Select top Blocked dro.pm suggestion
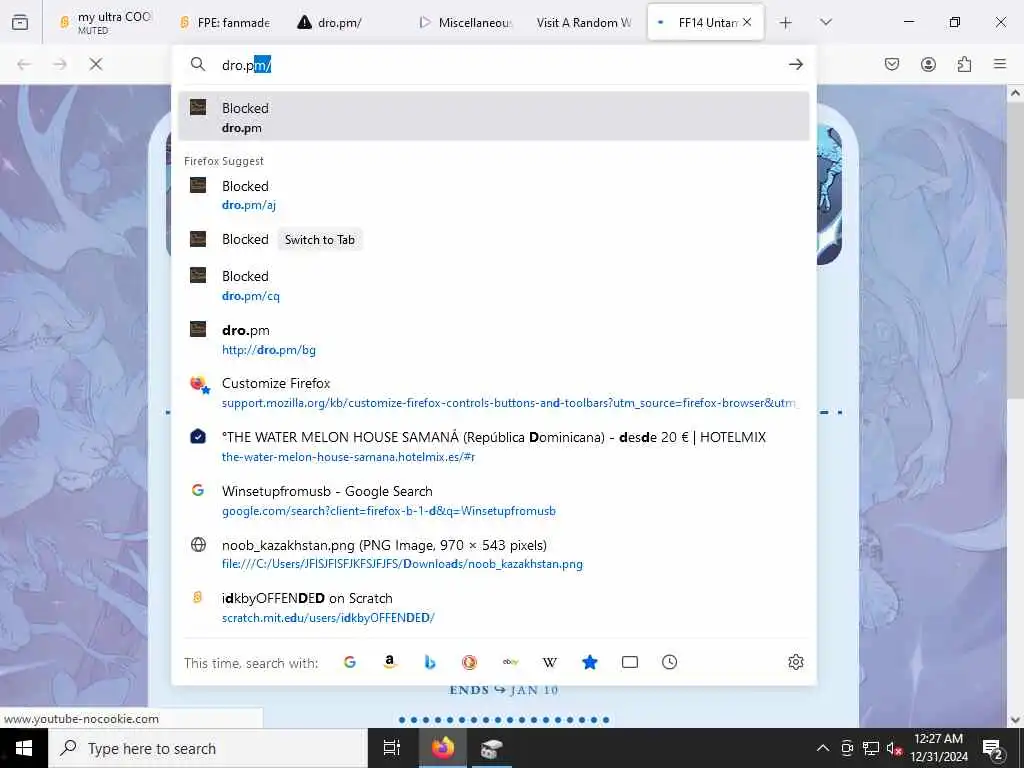Viewport: 1024px width, 768px height. click(x=494, y=116)
